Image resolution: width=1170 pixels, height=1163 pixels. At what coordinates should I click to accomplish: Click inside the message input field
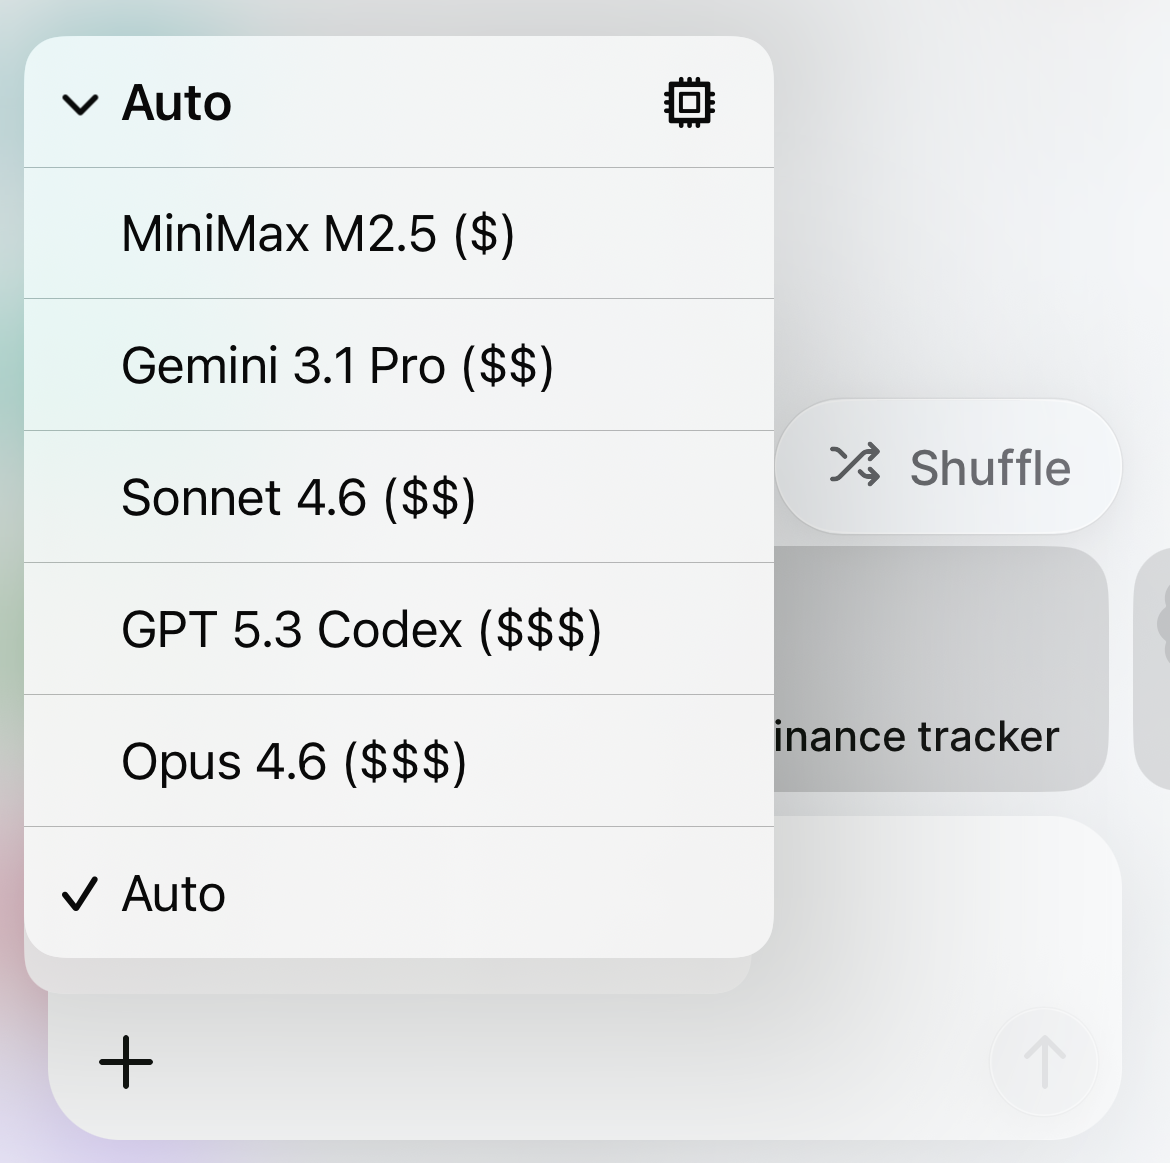[x=550, y=1062]
